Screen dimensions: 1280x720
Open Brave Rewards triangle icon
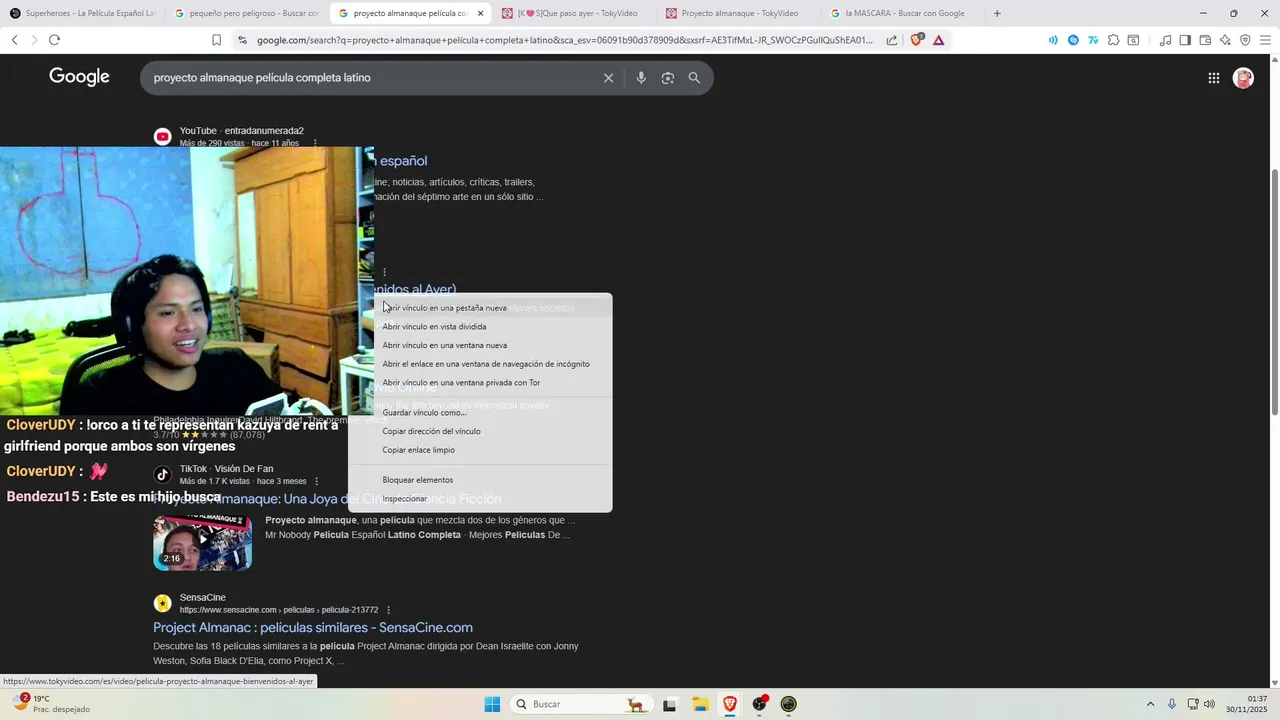point(938,40)
